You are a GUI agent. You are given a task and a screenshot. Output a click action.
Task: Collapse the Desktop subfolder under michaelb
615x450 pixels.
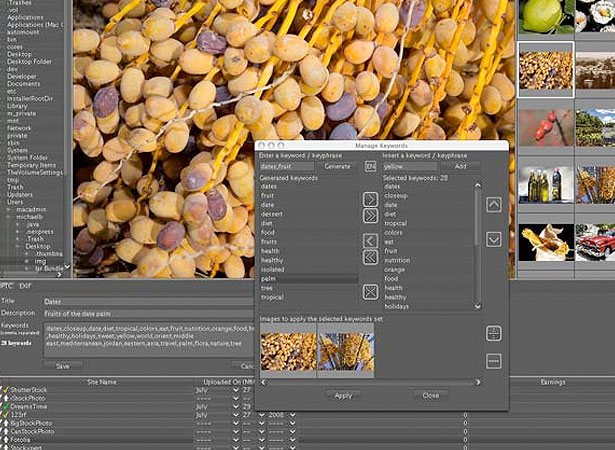click(x=18, y=246)
